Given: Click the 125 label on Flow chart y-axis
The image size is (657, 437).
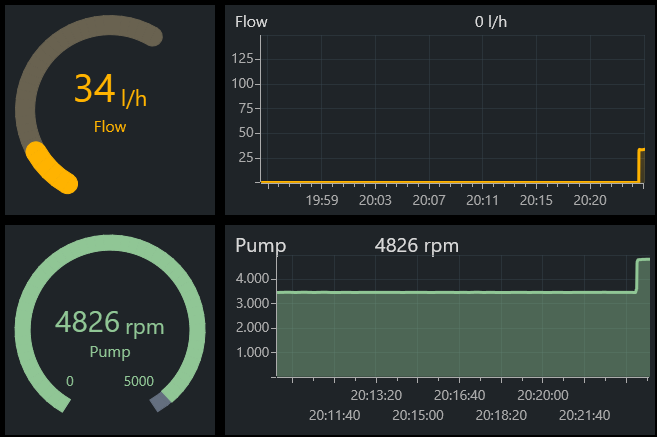Looking at the screenshot, I should coord(243,59).
